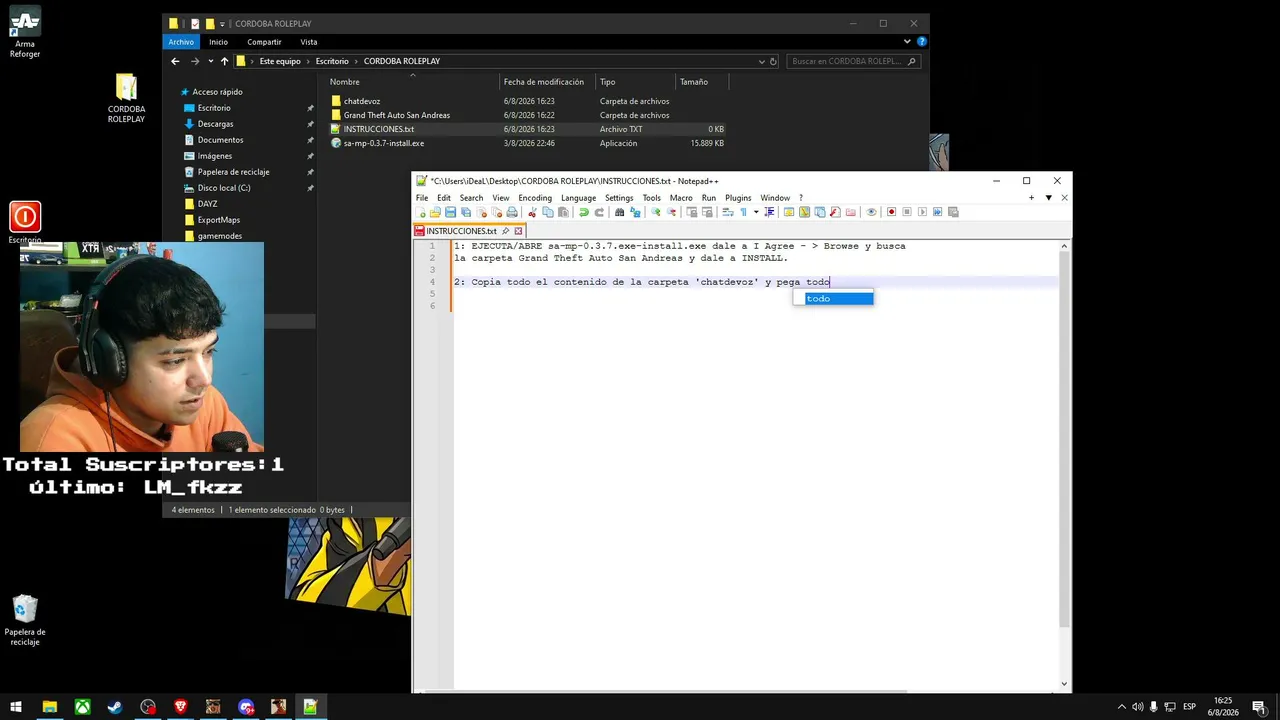
Task: Open Folder as Workspace toolbar icon
Action: tap(851, 212)
